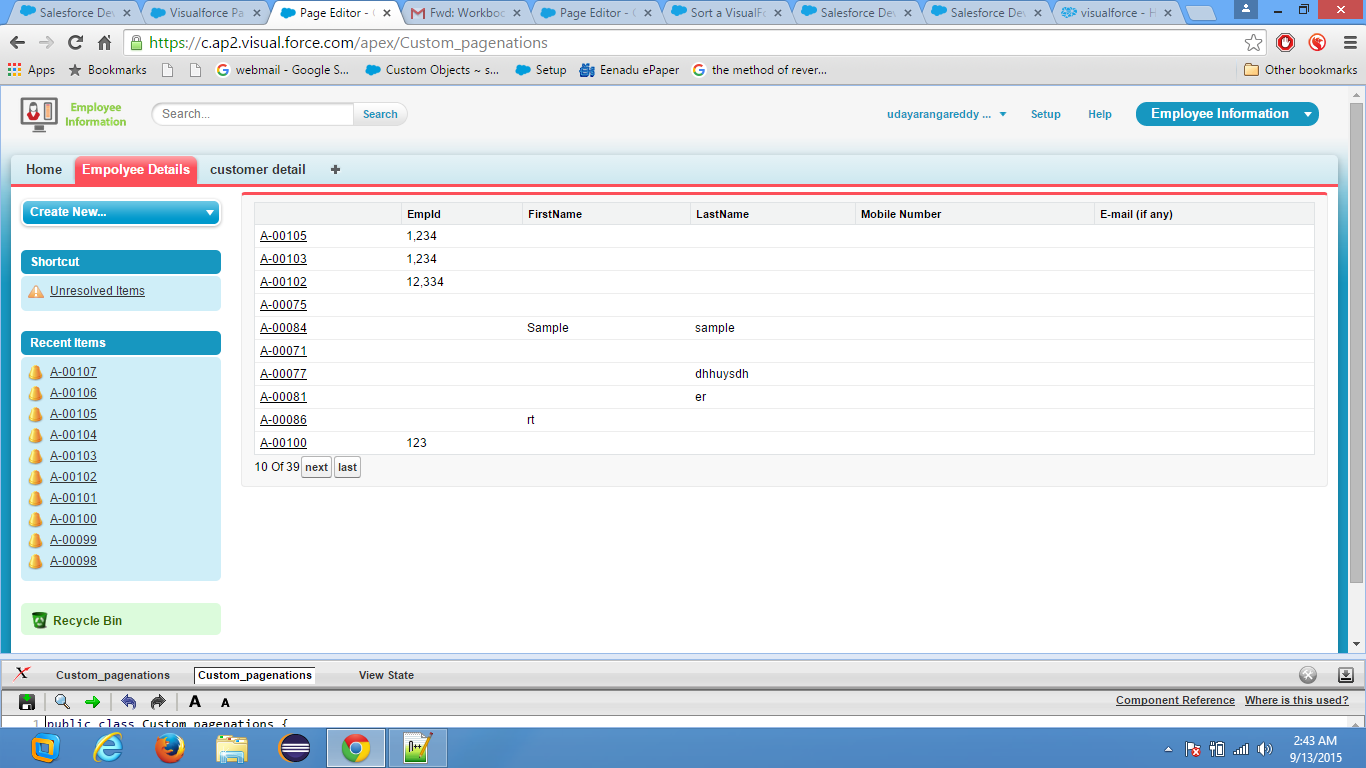
Task: Open Notepad++ from the taskbar
Action: point(418,747)
